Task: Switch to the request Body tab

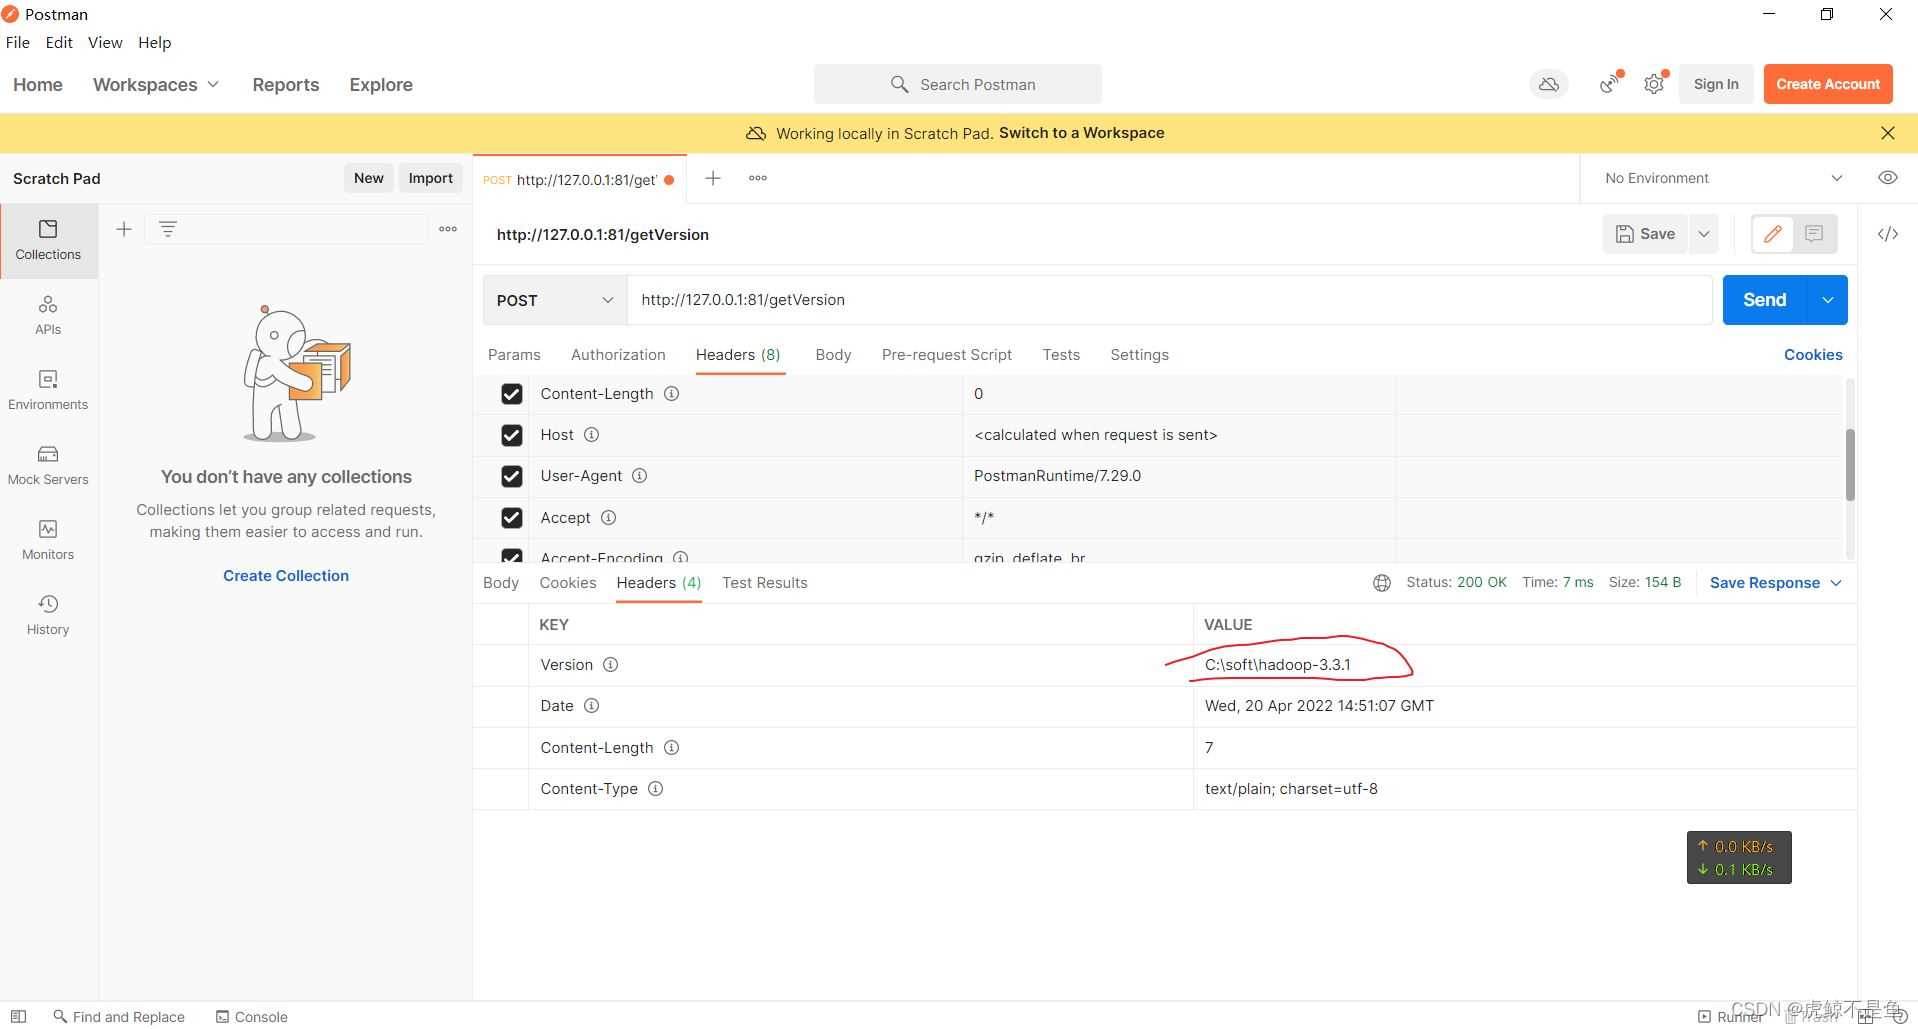Action: coord(833,355)
